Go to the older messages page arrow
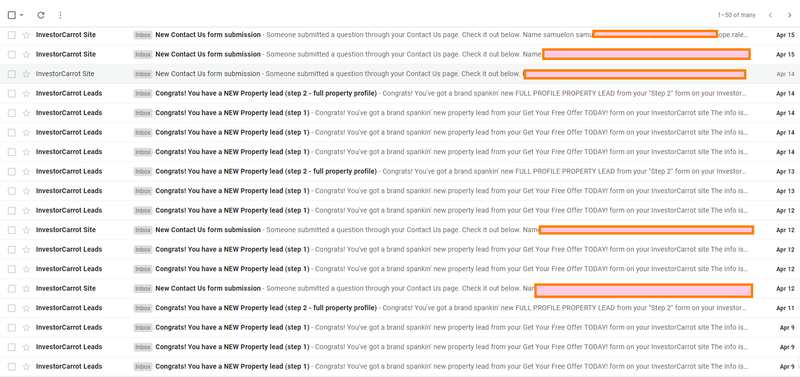 click(x=789, y=15)
